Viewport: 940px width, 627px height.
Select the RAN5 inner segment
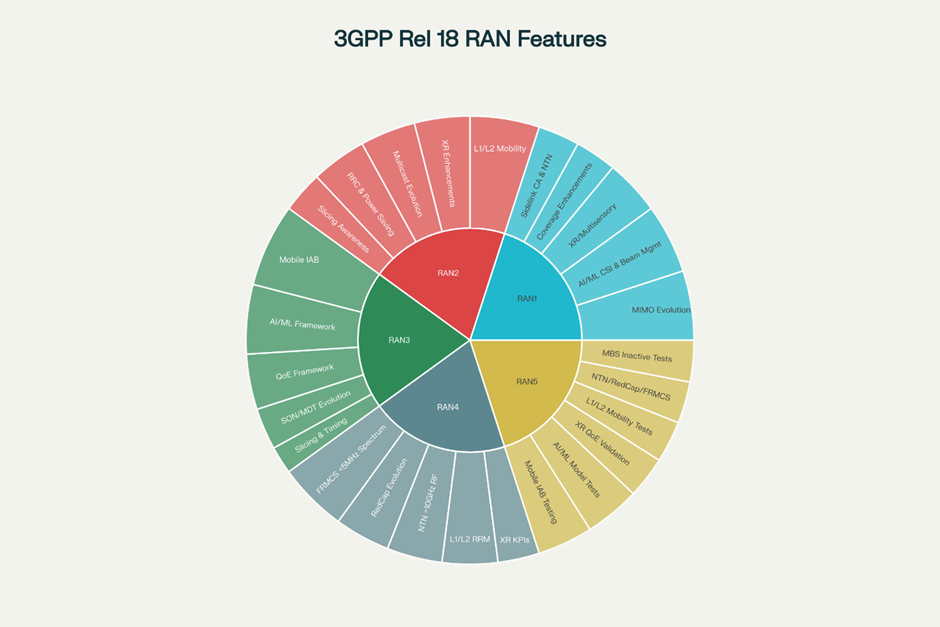(x=527, y=383)
